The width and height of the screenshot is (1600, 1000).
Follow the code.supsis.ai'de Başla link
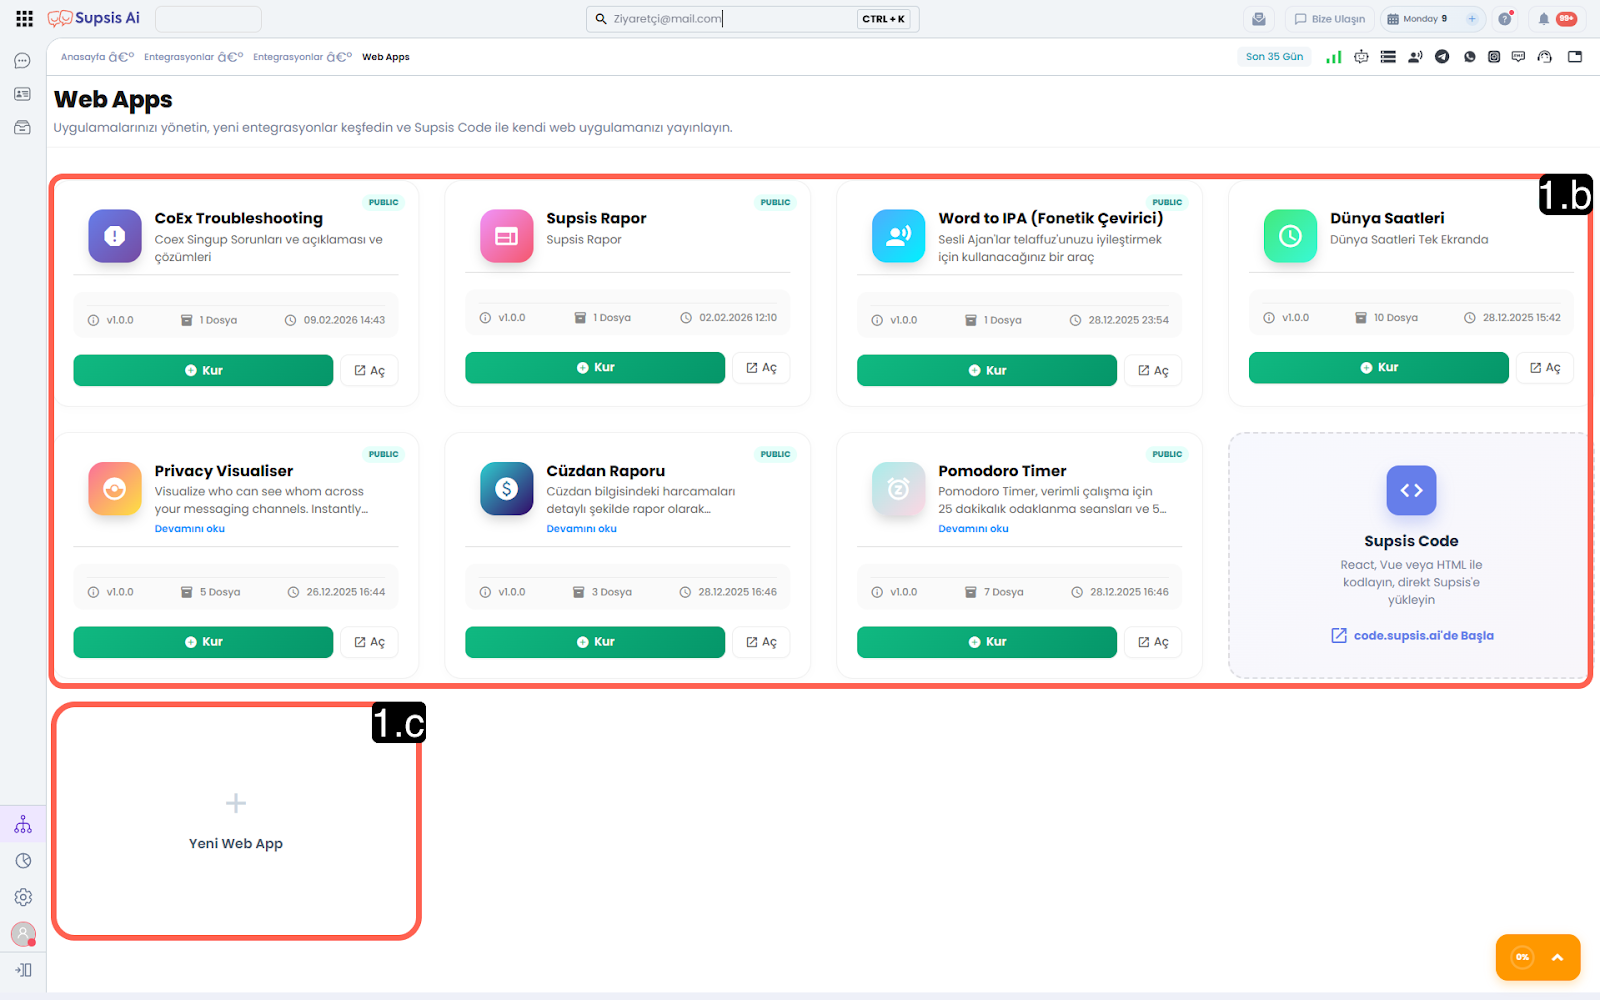click(1422, 636)
